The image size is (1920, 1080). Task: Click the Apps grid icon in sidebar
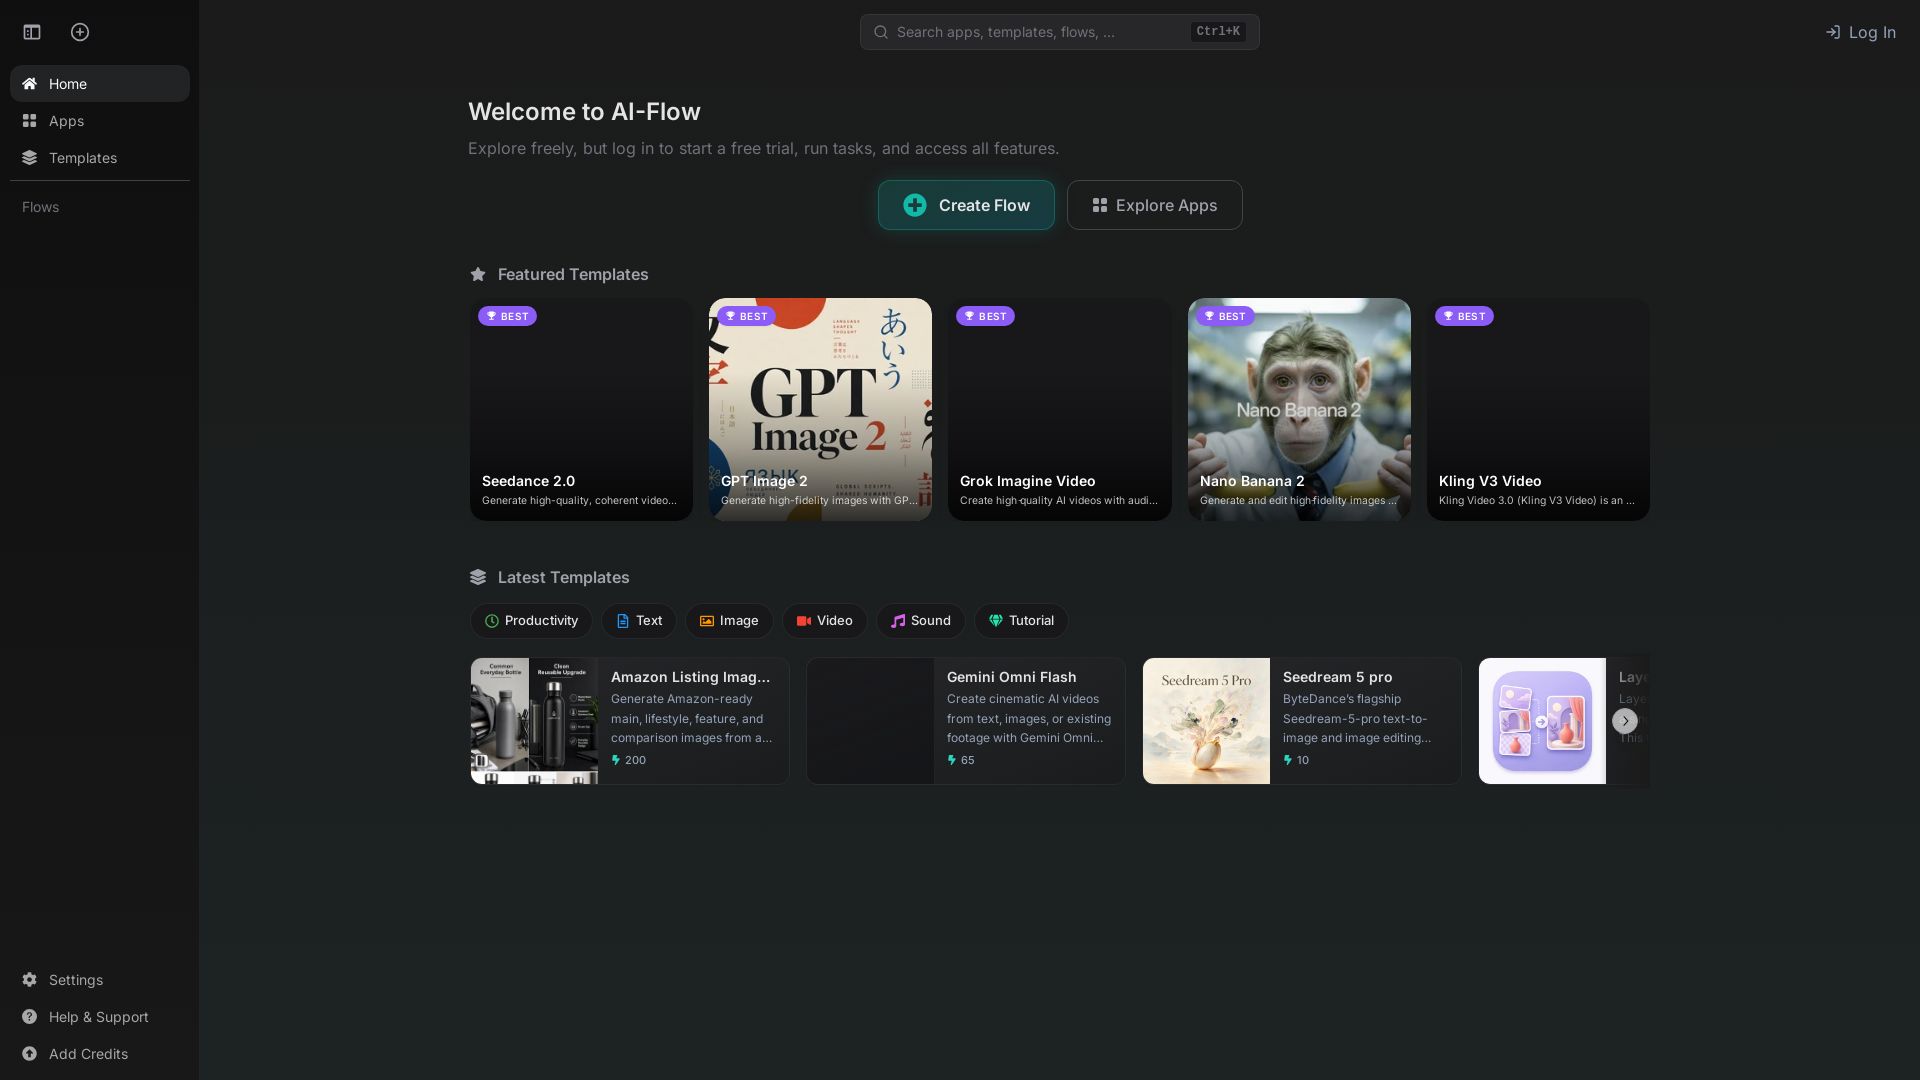[x=30, y=121]
